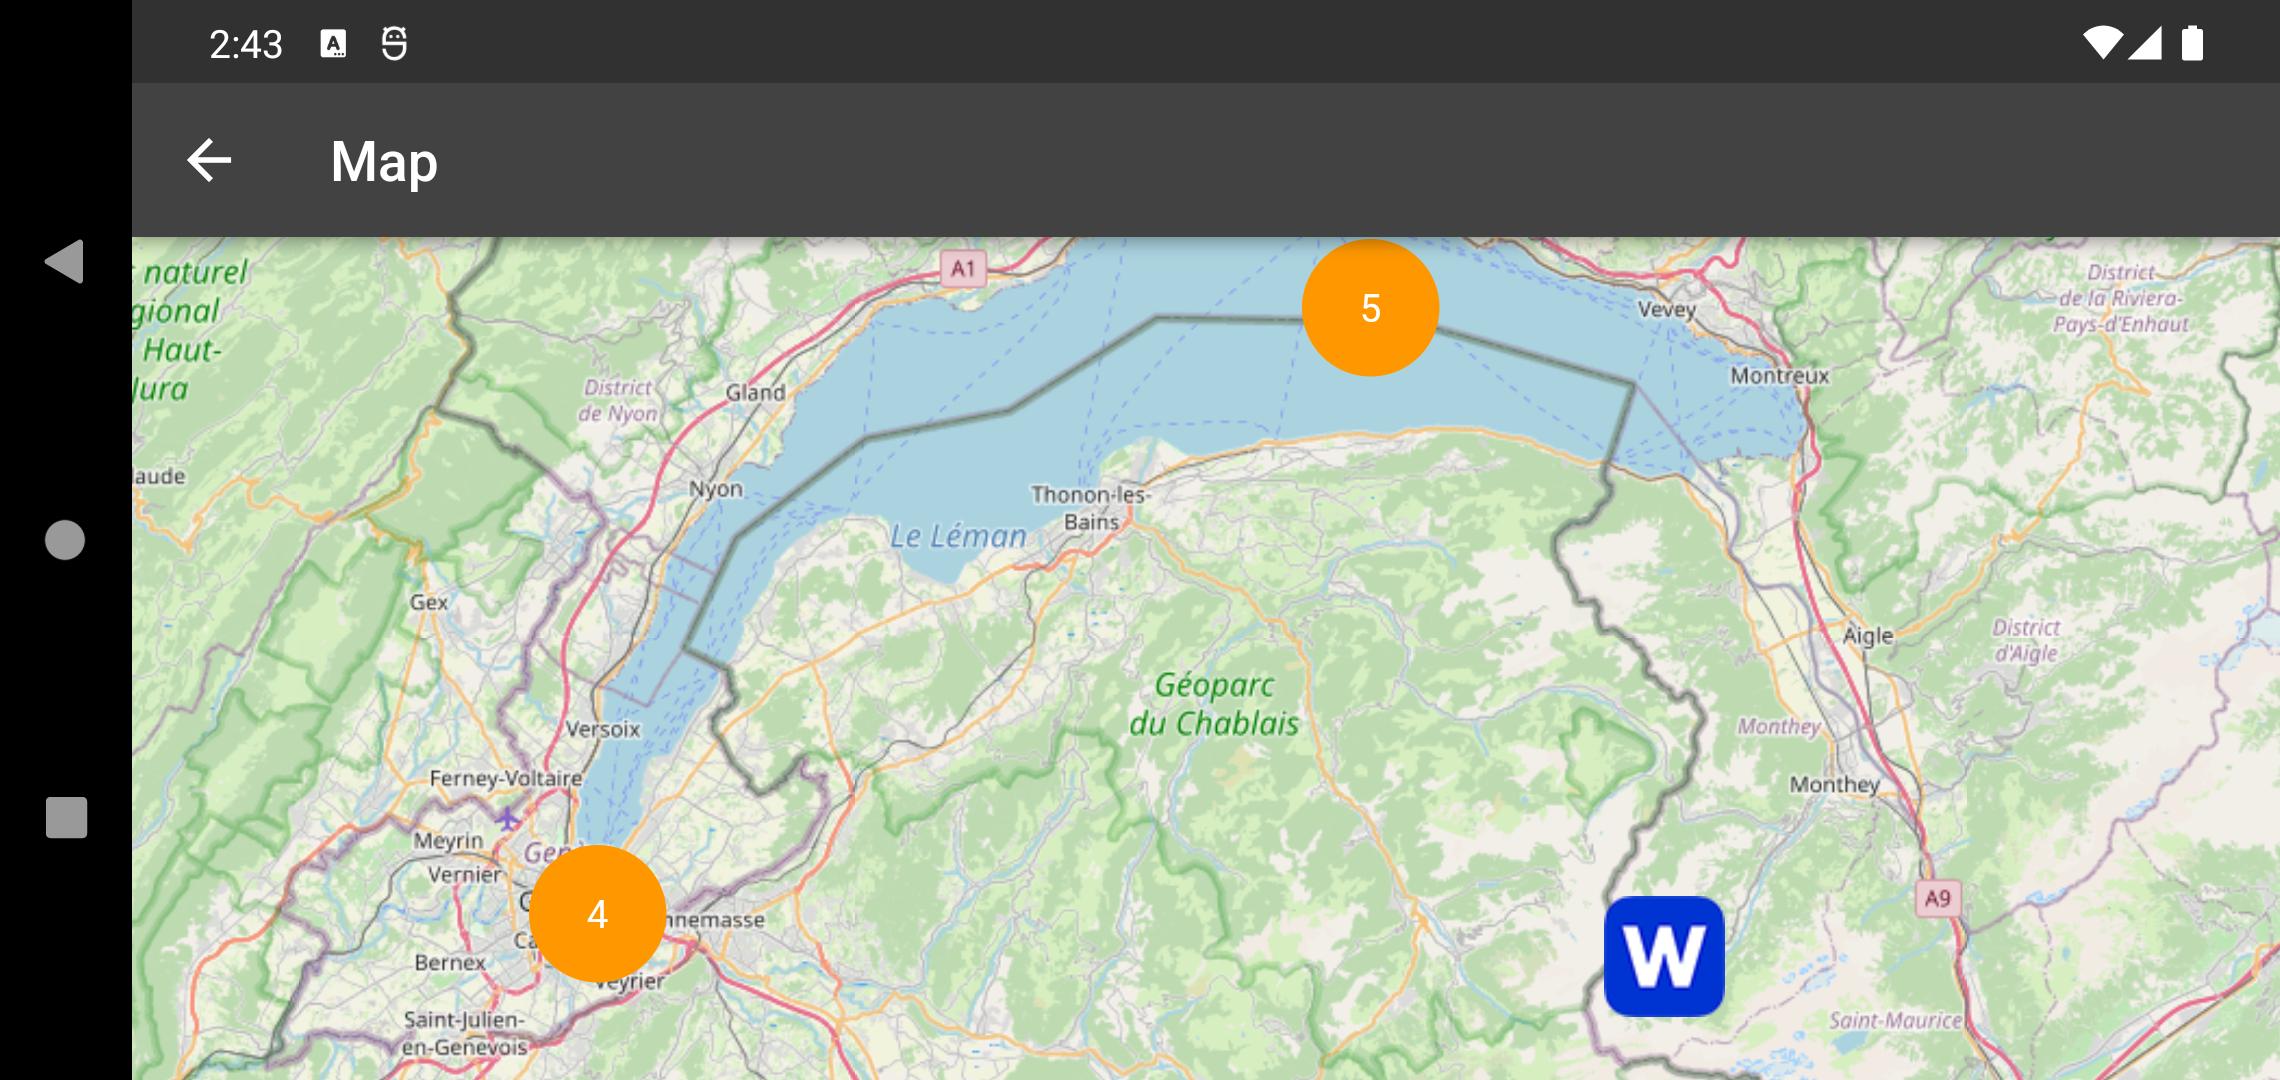
Task: Tap the back arrow in Map header
Action: [209, 160]
